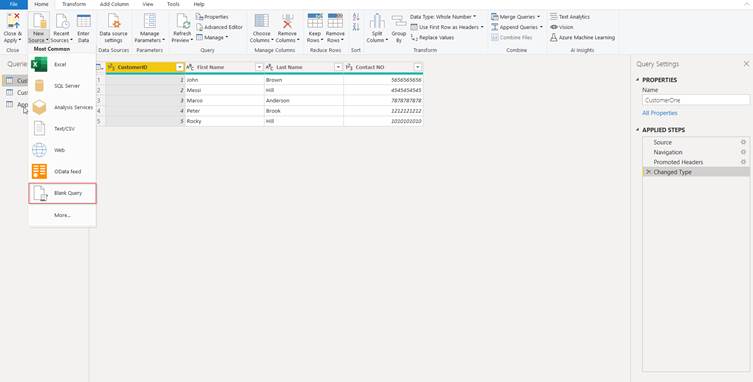Click the query Name input field
This screenshot has width=753, height=382.
[696, 100]
